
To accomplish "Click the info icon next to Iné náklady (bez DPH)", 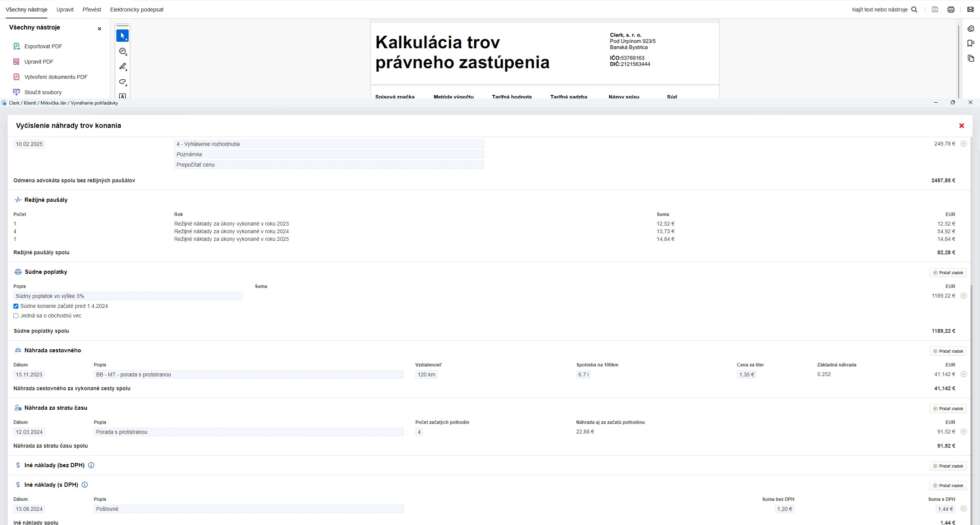I will (x=91, y=465).
